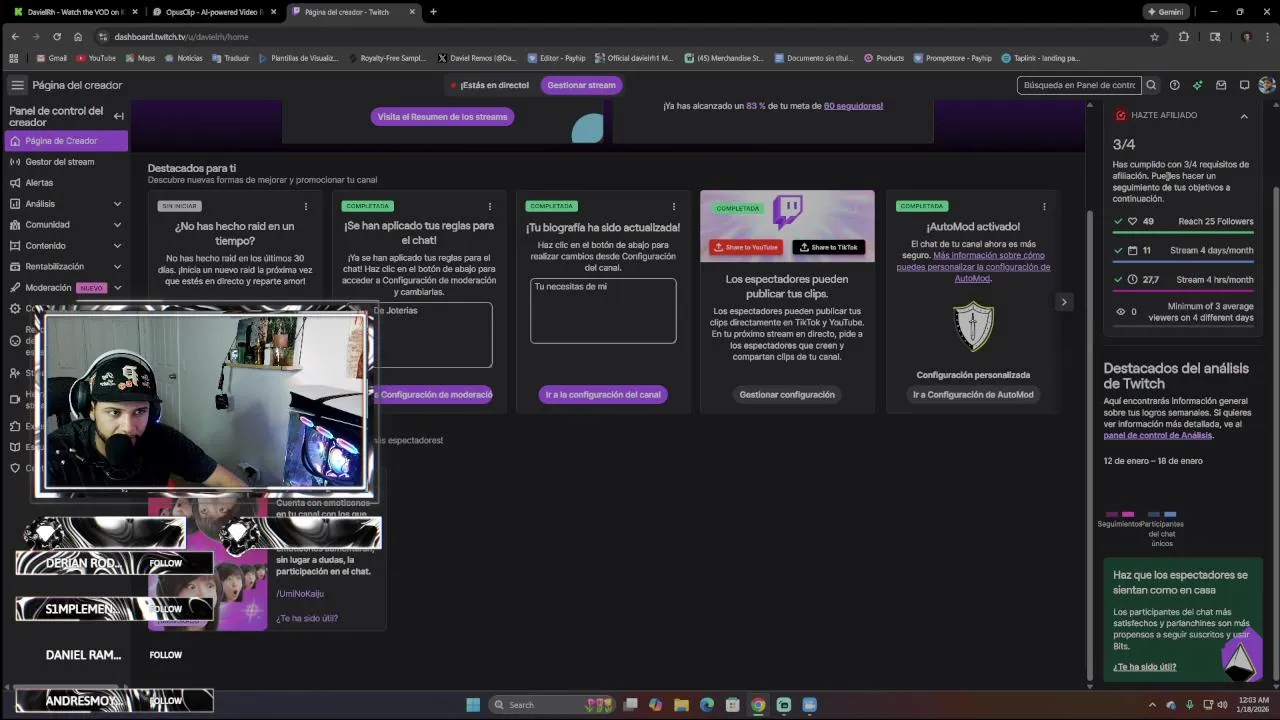This screenshot has height=720, width=1280.
Task: Click ¿Te ha sido útil? in right panel
Action: pyautogui.click(x=1144, y=667)
